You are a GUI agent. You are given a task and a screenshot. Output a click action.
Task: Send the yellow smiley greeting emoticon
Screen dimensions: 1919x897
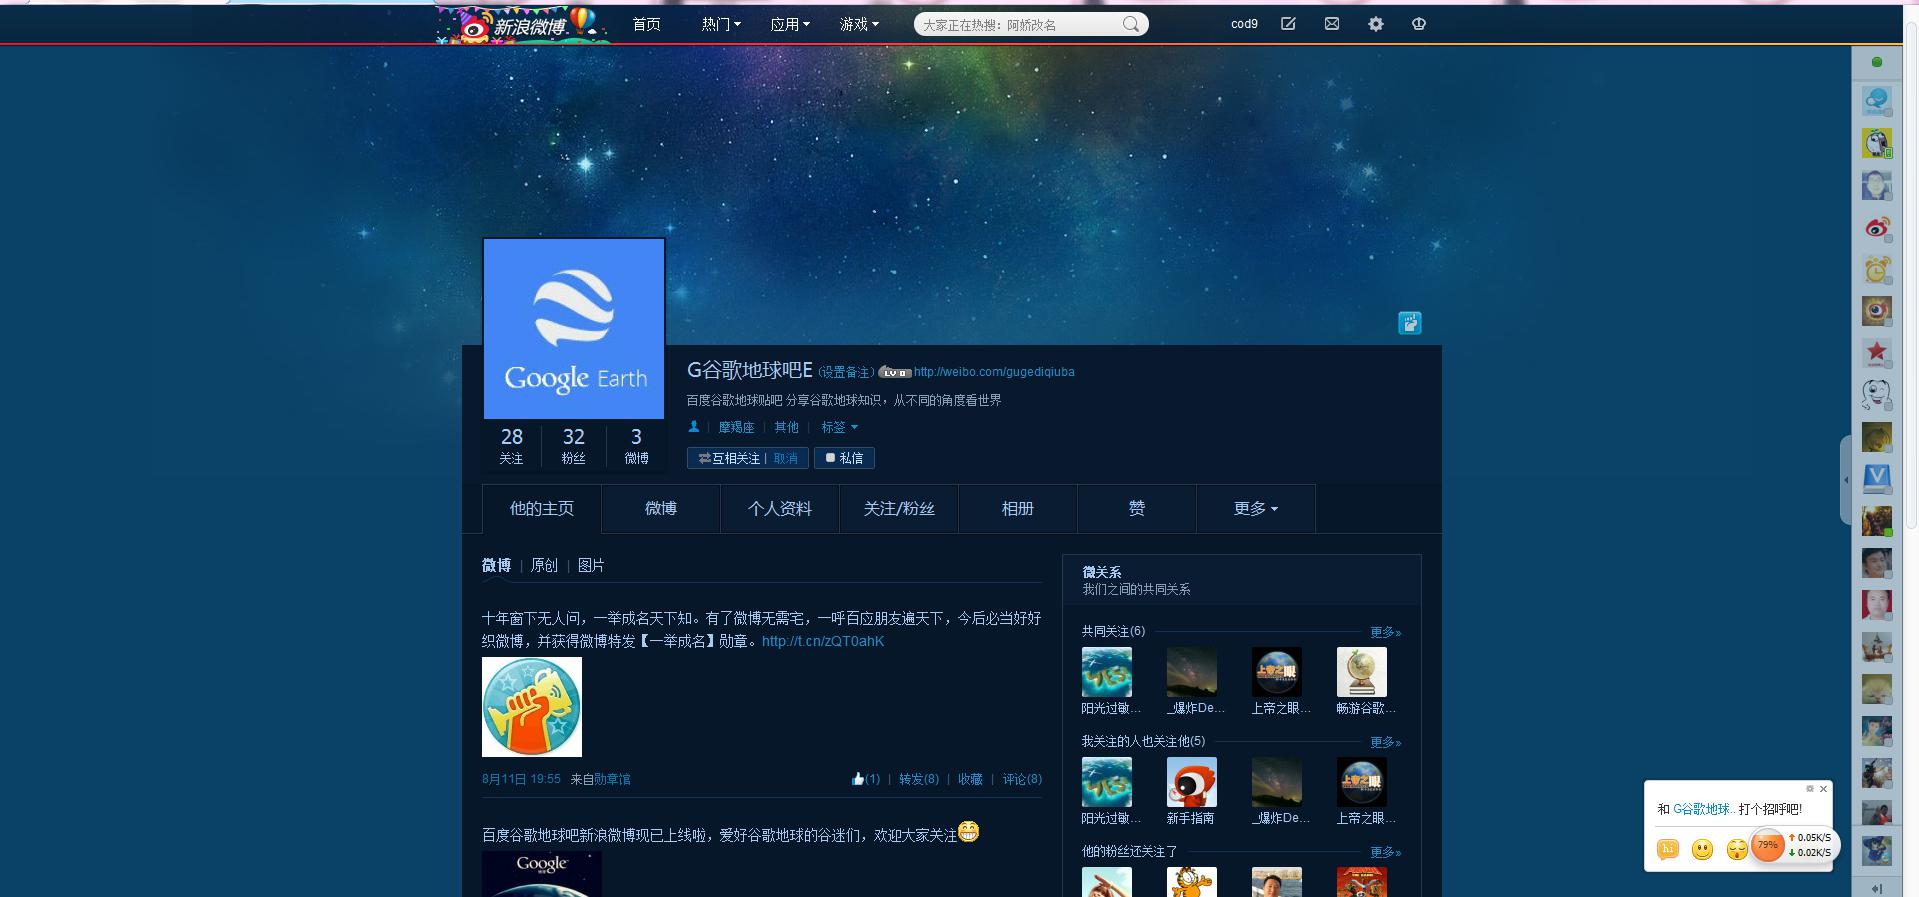pos(1702,849)
